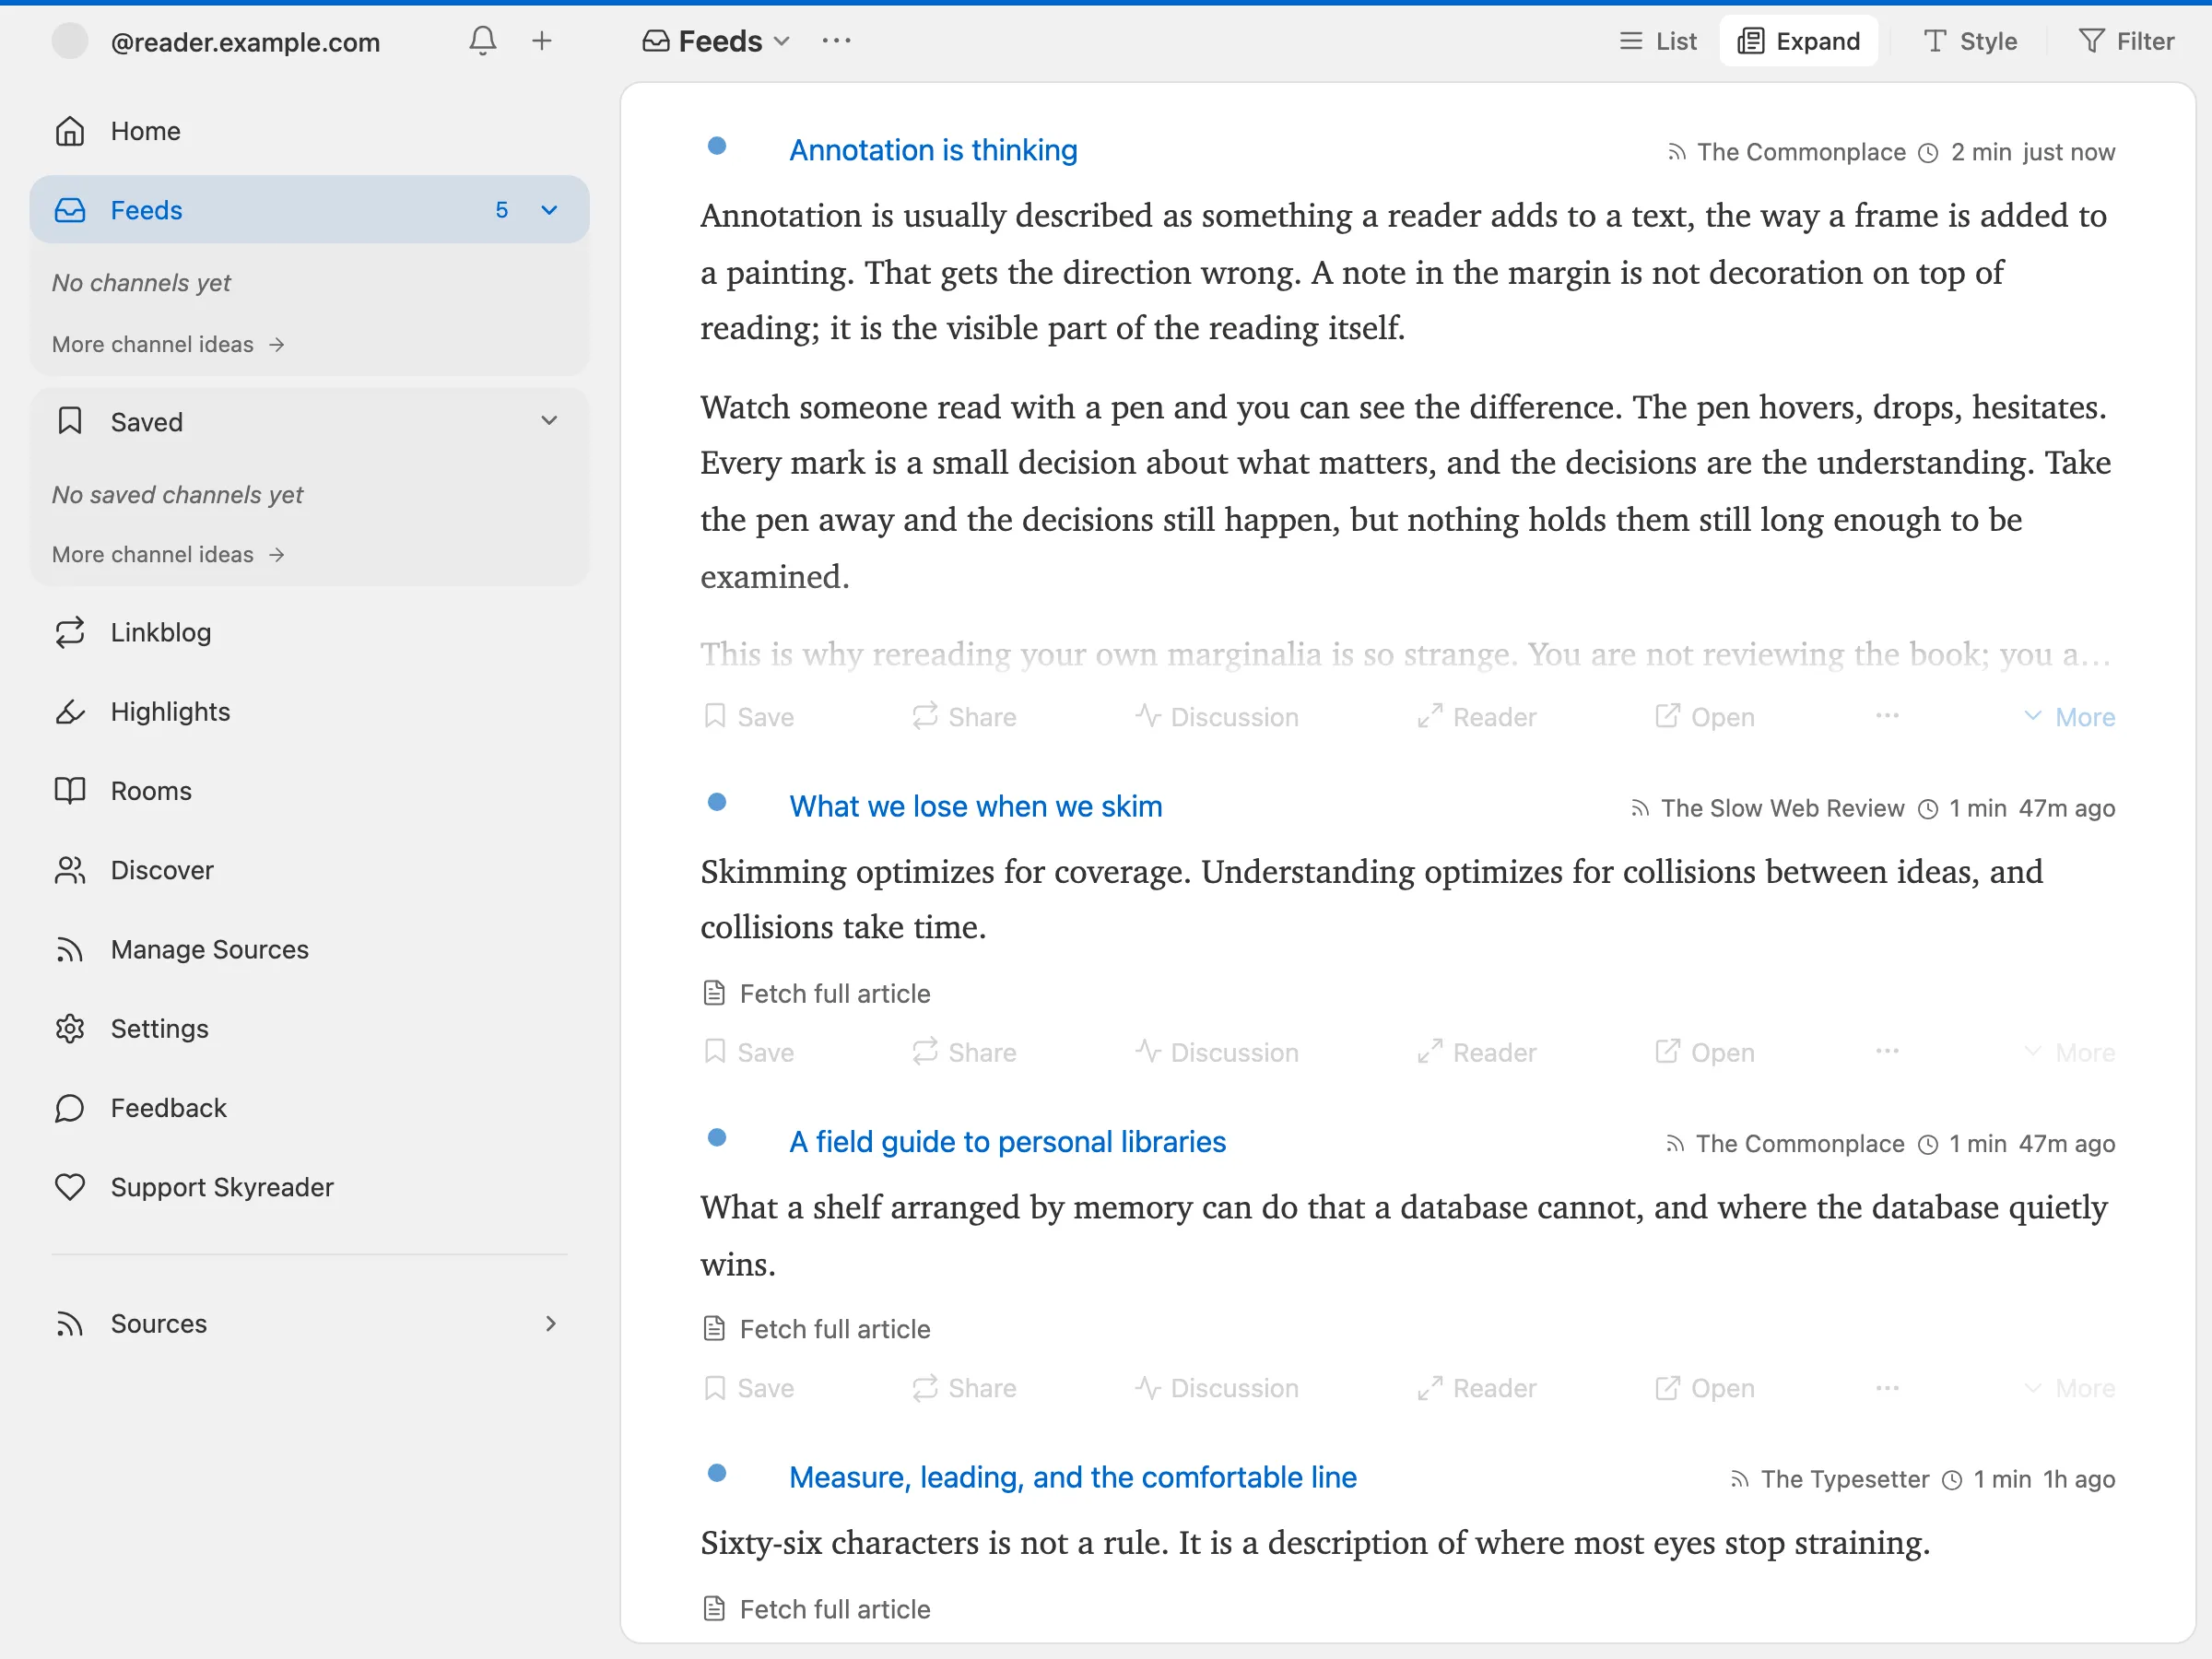The width and height of the screenshot is (2212, 1659).
Task: Show more actions for A field guide article
Action: click(x=1887, y=1387)
